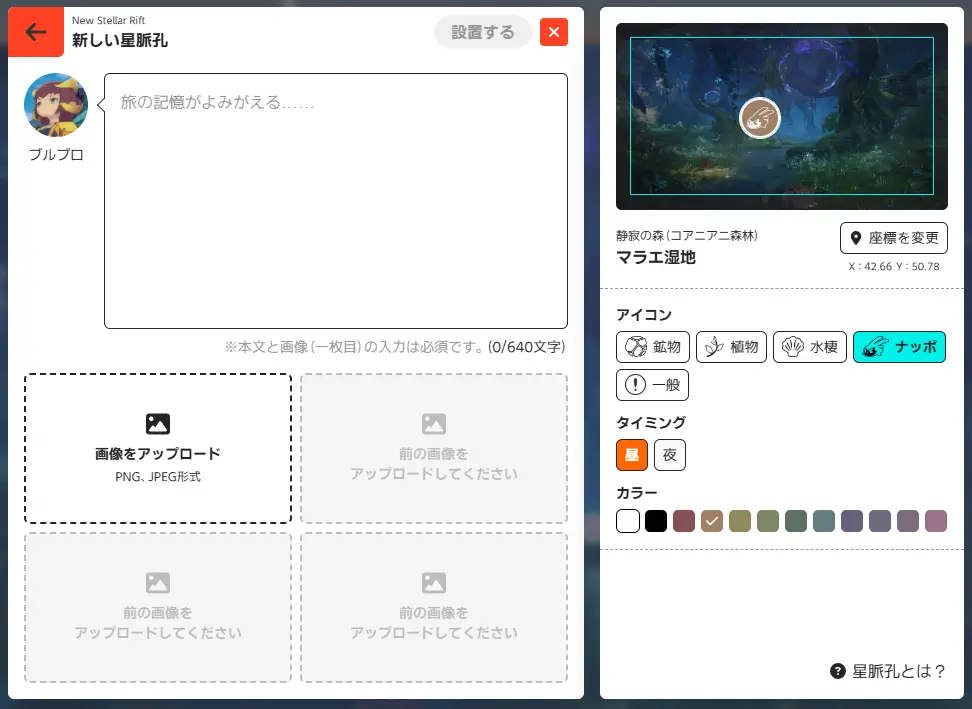972x709 pixels.
Task: Select the 鉱物 mineral icon option
Action: click(x=652, y=347)
